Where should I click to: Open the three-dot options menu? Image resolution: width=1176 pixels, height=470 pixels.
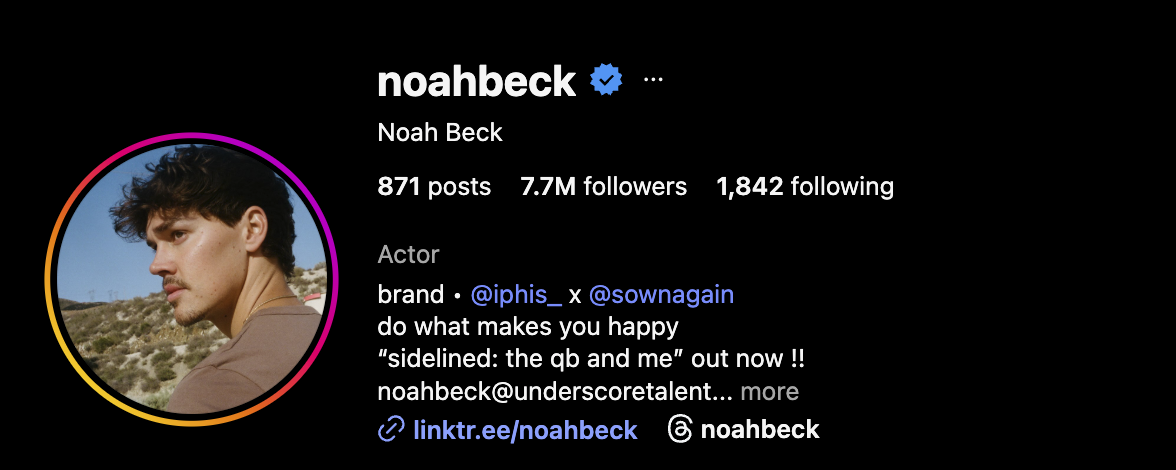[x=653, y=80]
